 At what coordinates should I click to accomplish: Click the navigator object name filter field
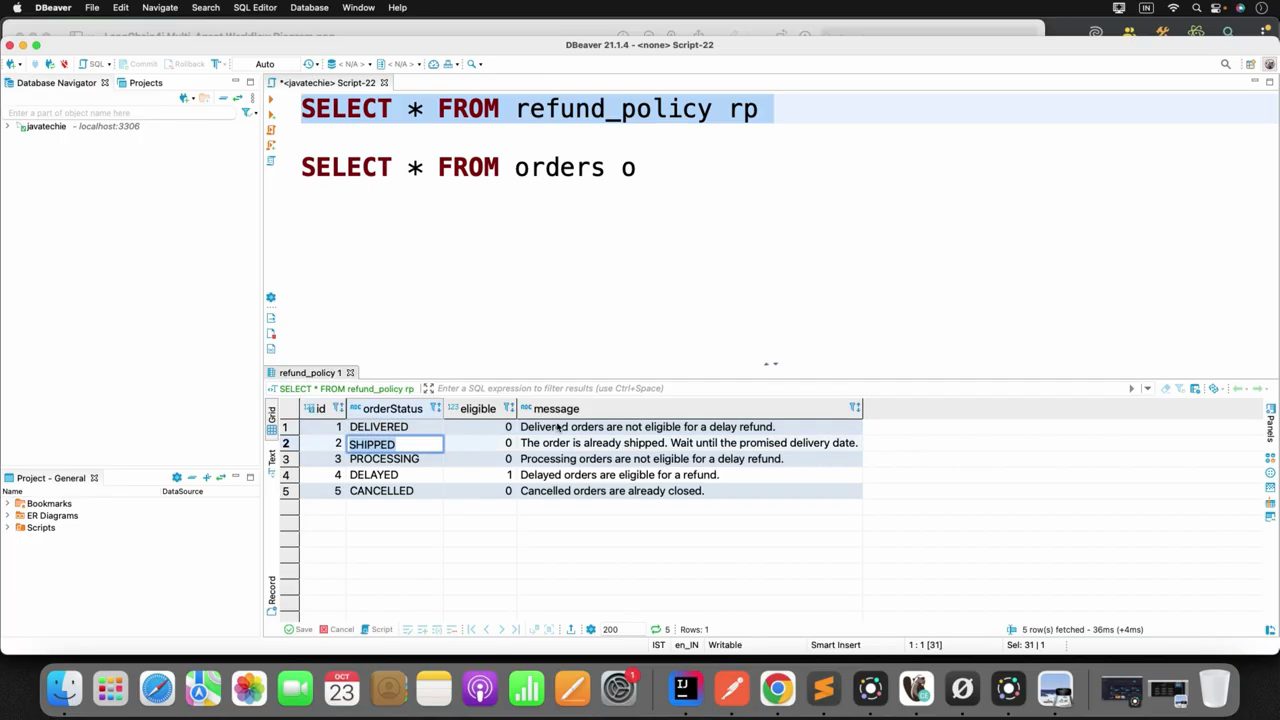point(120,113)
